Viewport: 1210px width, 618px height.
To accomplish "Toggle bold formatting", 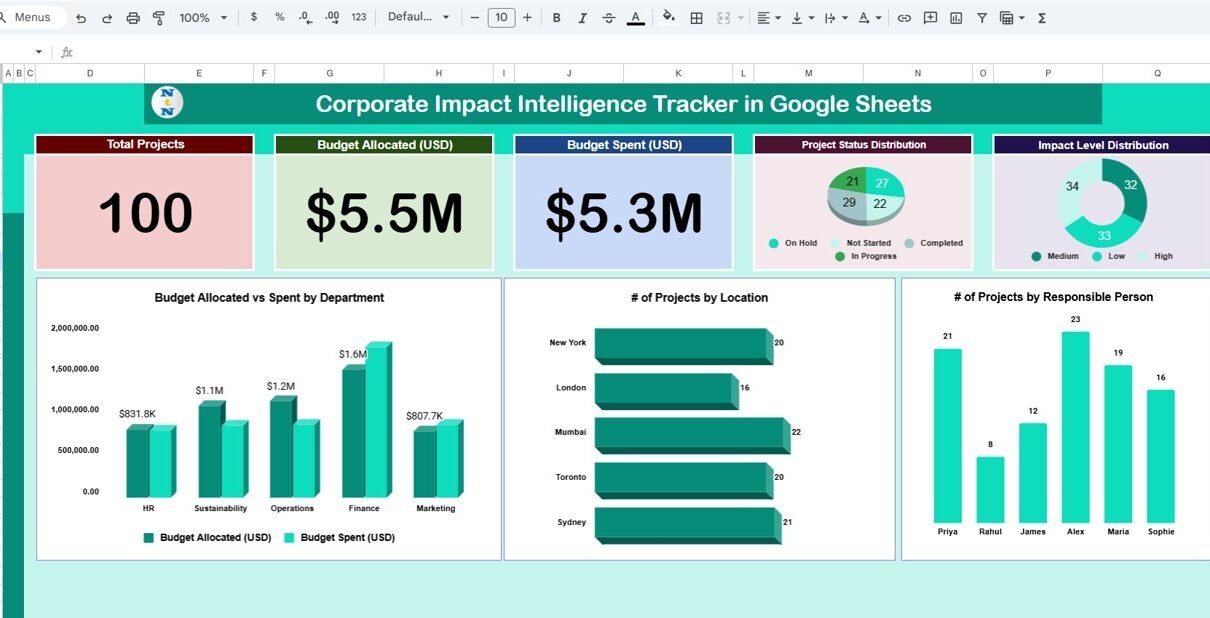I will coord(556,18).
